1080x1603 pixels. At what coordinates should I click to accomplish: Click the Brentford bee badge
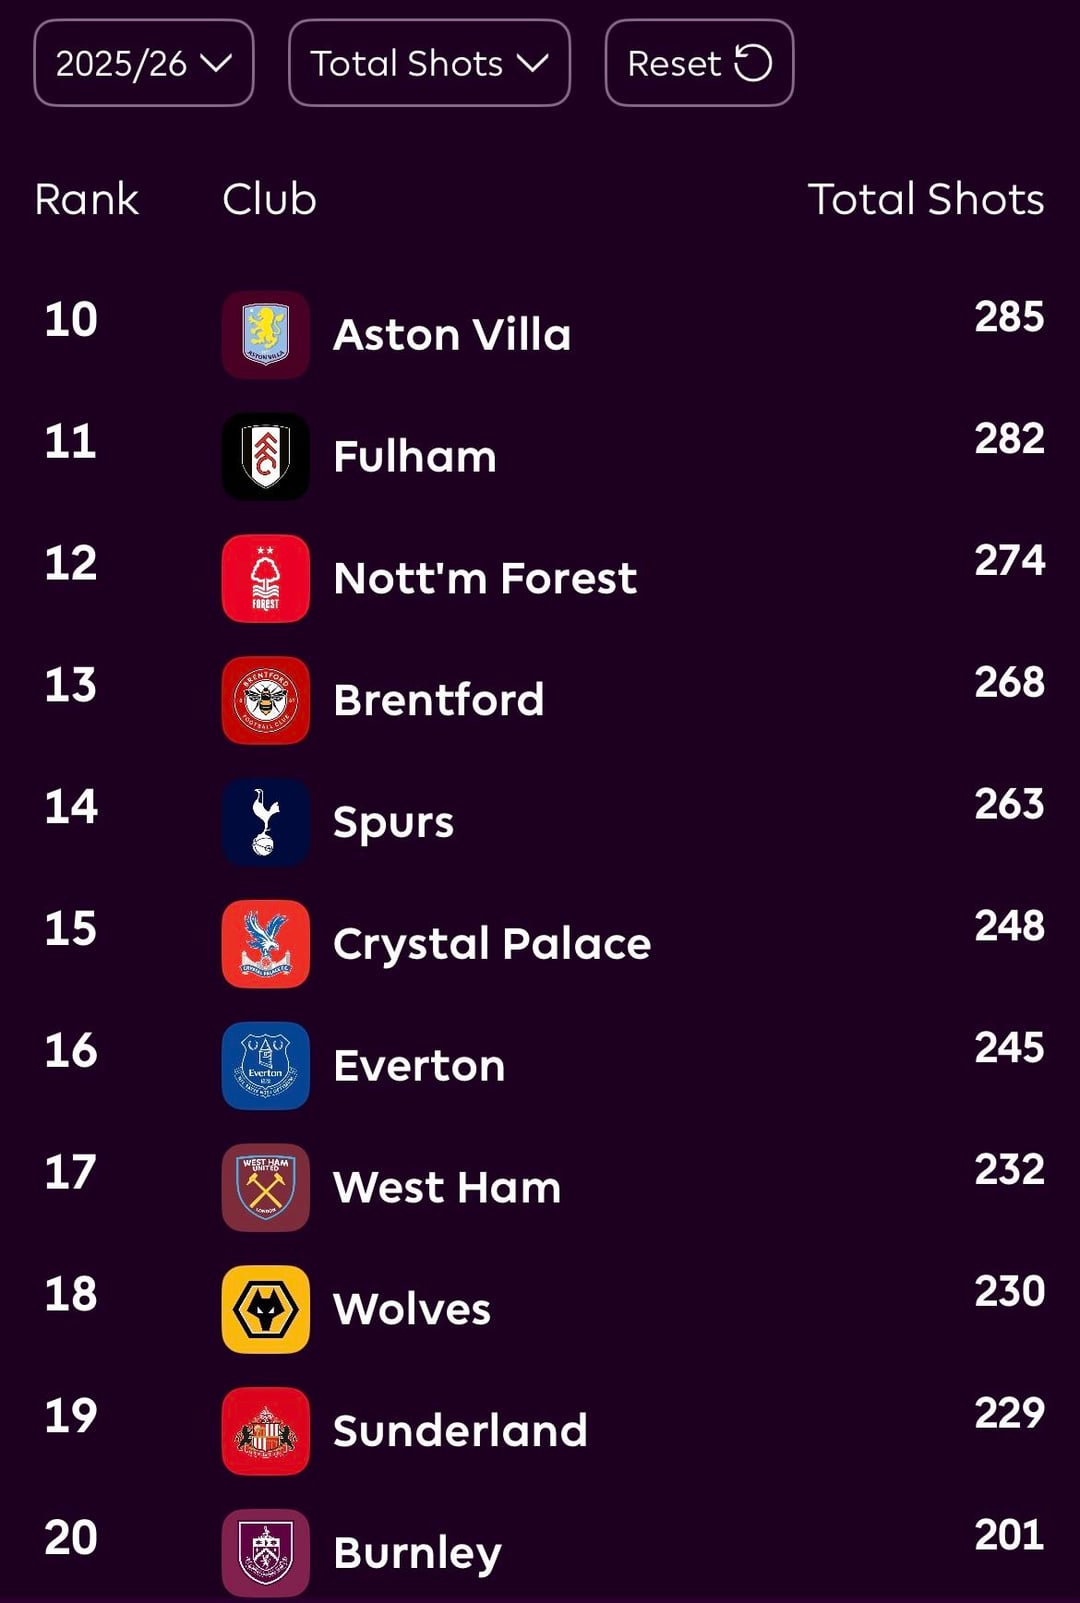pyautogui.click(x=265, y=700)
